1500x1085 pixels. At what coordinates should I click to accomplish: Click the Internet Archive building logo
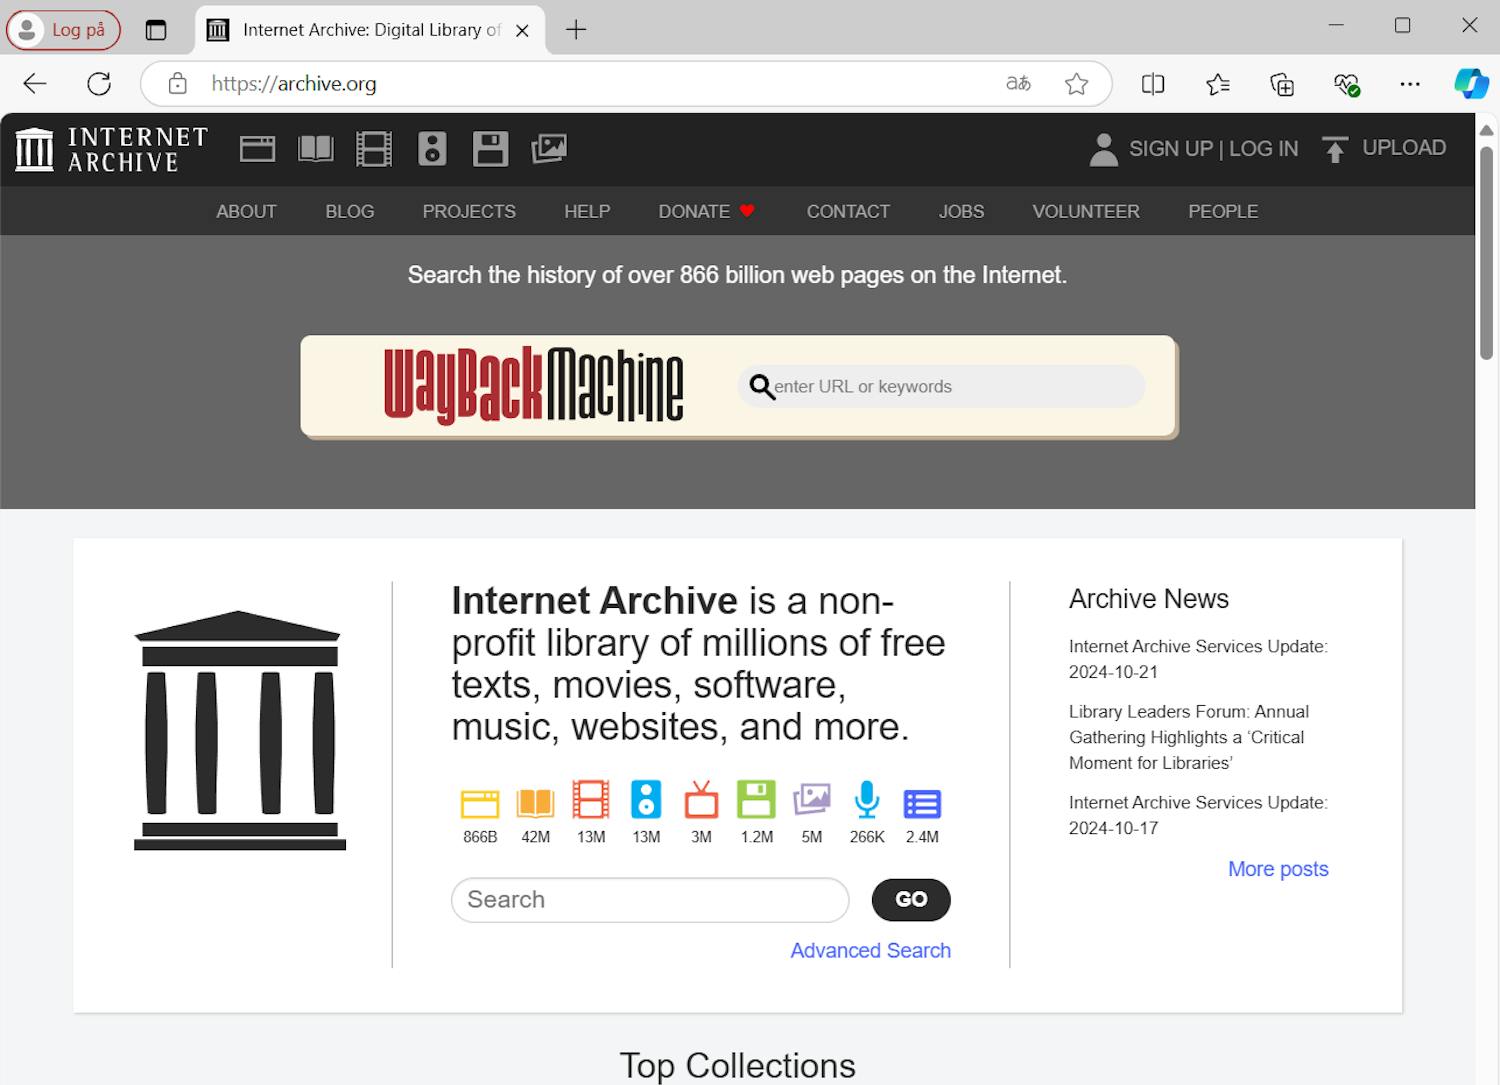point(33,148)
